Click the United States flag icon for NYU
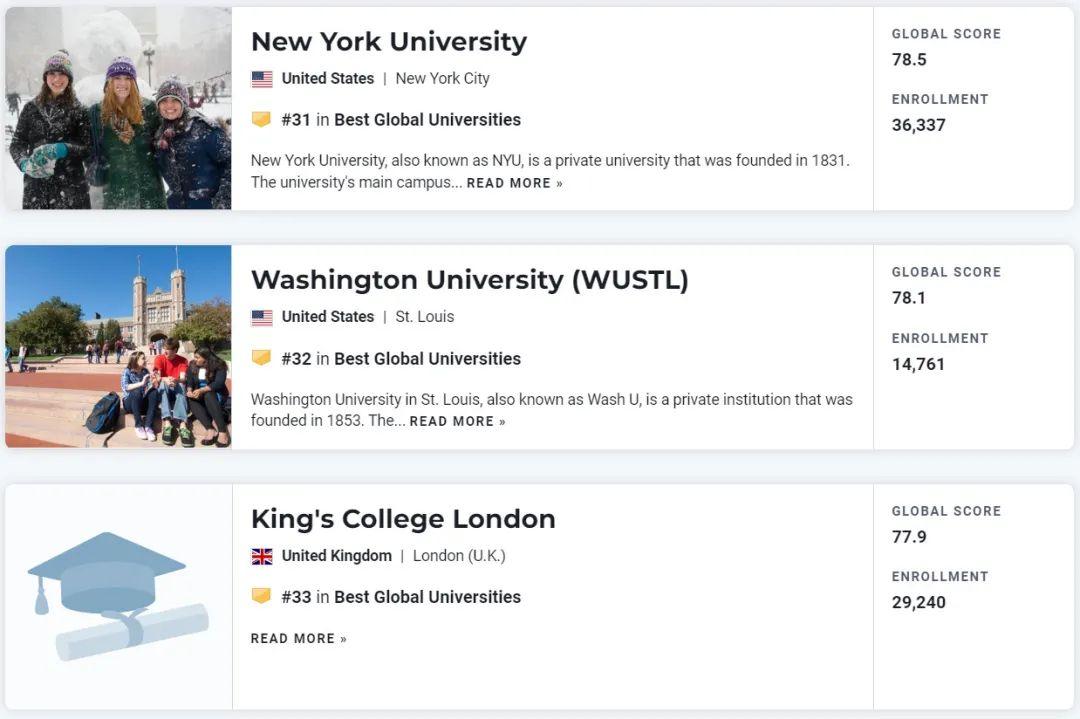The width and height of the screenshot is (1080, 719). 260,78
